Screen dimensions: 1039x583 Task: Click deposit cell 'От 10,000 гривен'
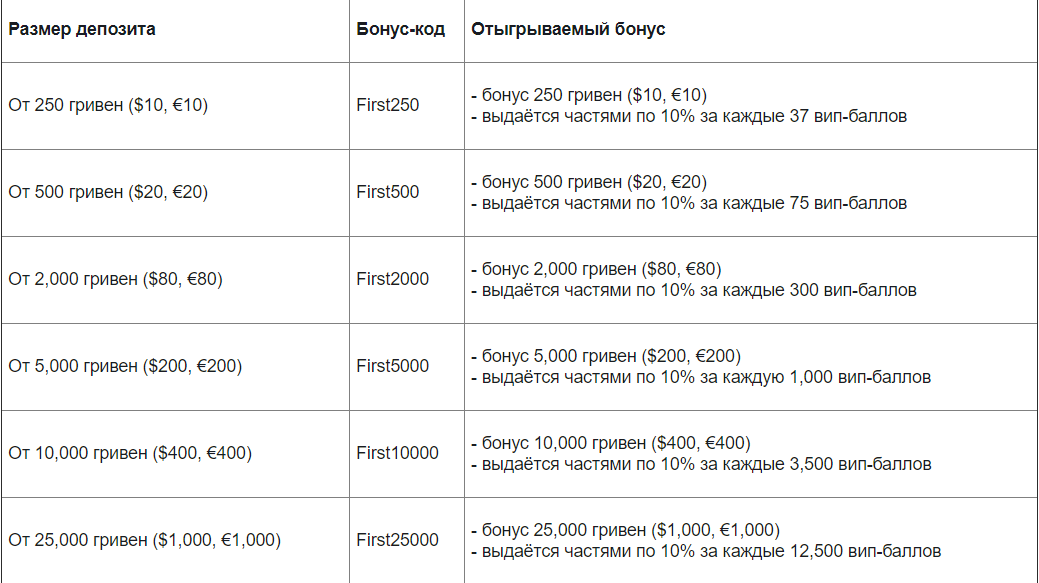[x=130, y=453]
